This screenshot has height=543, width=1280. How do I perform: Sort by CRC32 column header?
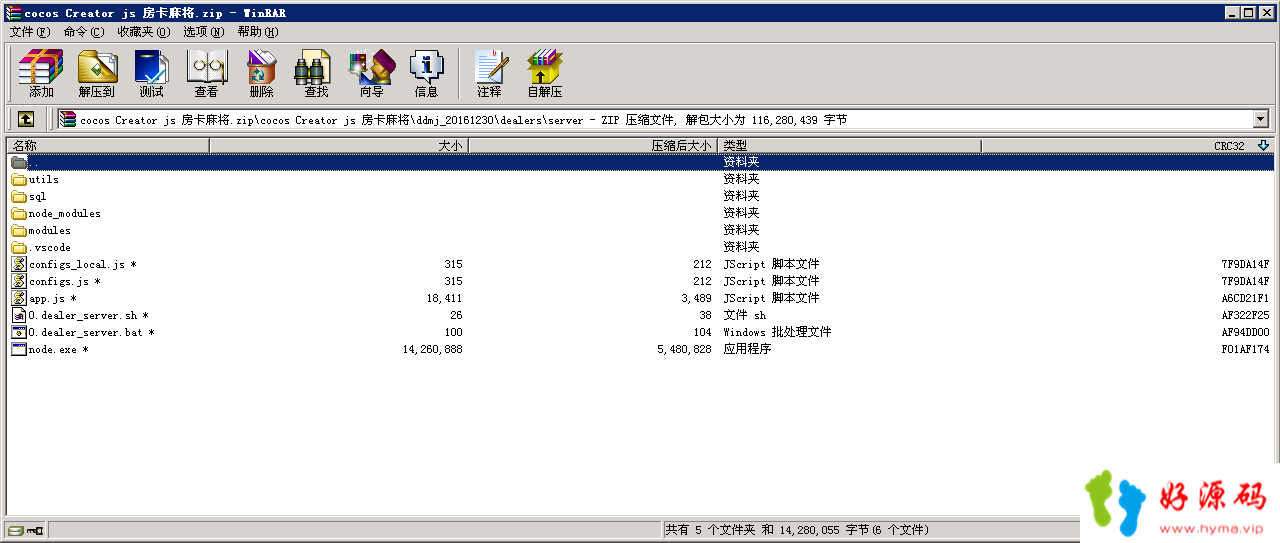coord(1127,146)
